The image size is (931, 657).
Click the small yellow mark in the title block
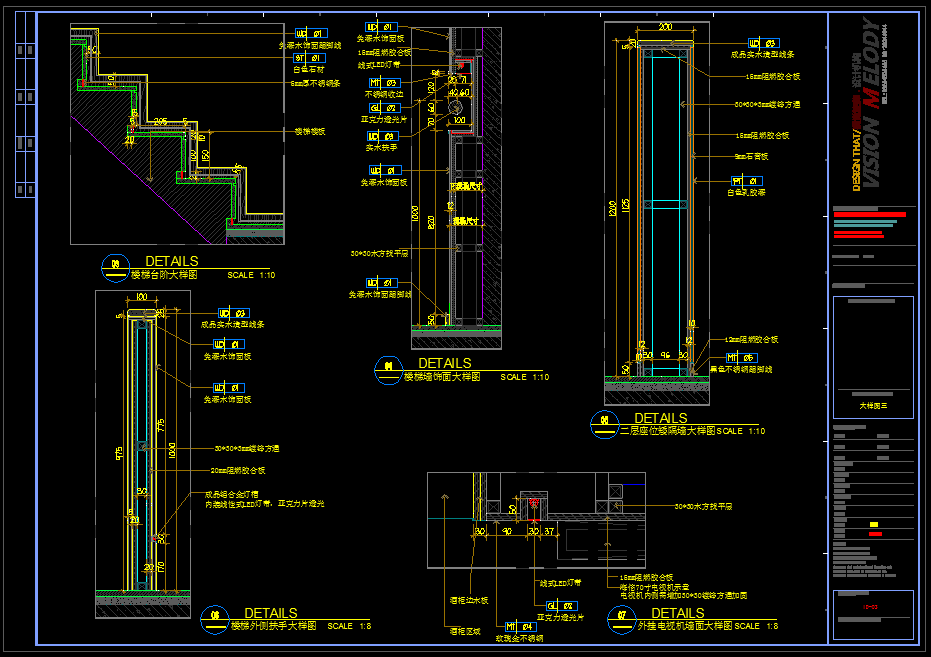tap(875, 524)
